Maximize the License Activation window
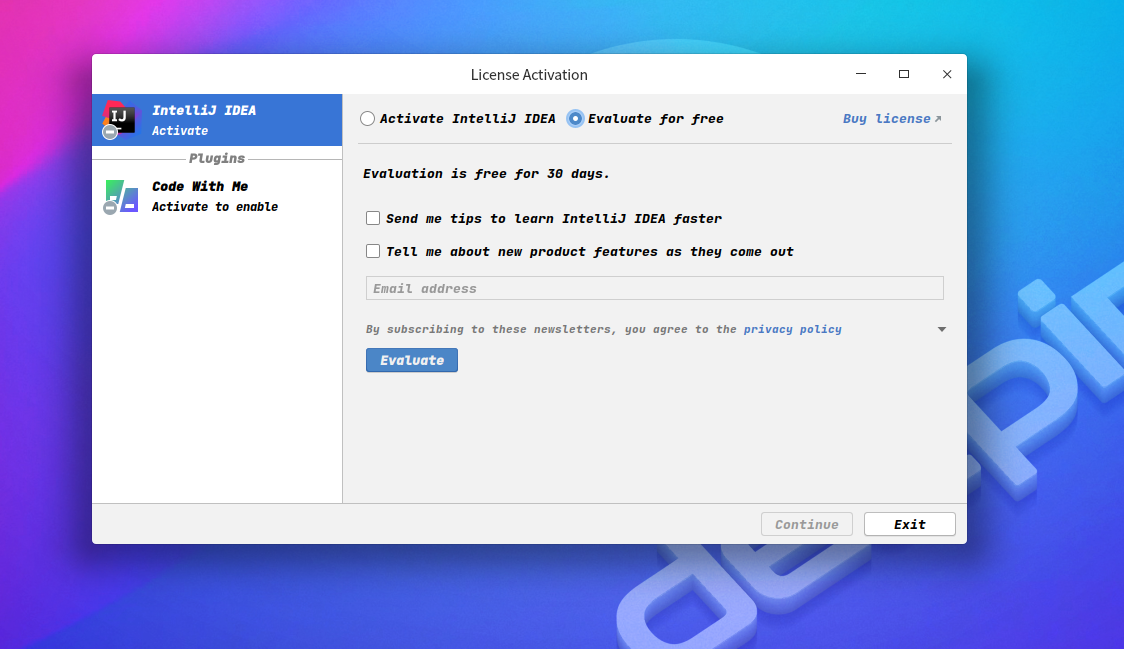The image size is (1124, 649). pos(904,74)
